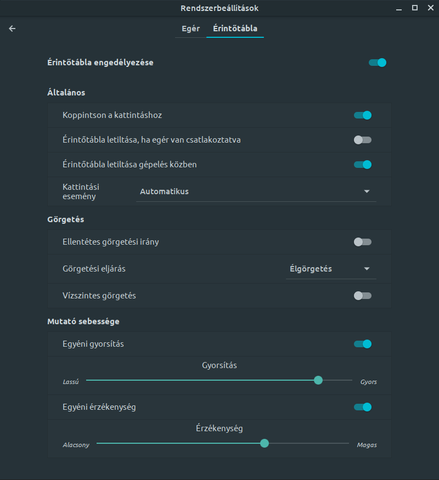Maximize the Rendszerbeállítások window

(x=415, y=8)
